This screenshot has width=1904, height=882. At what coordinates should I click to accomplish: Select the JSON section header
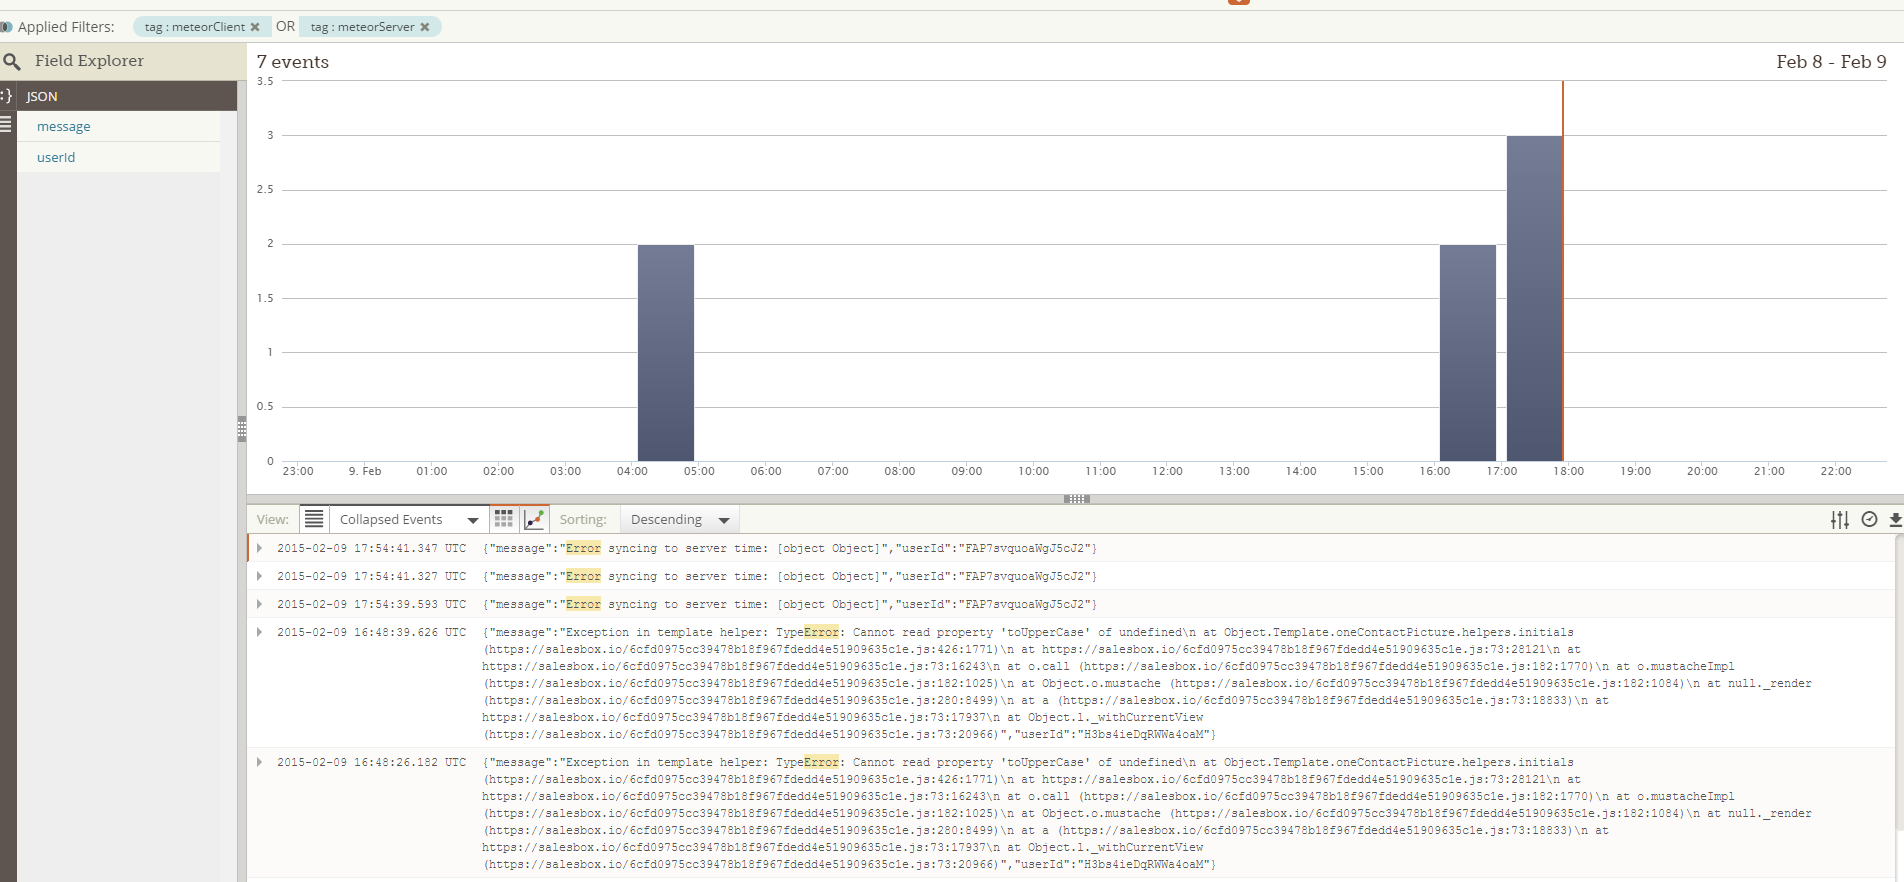42,96
